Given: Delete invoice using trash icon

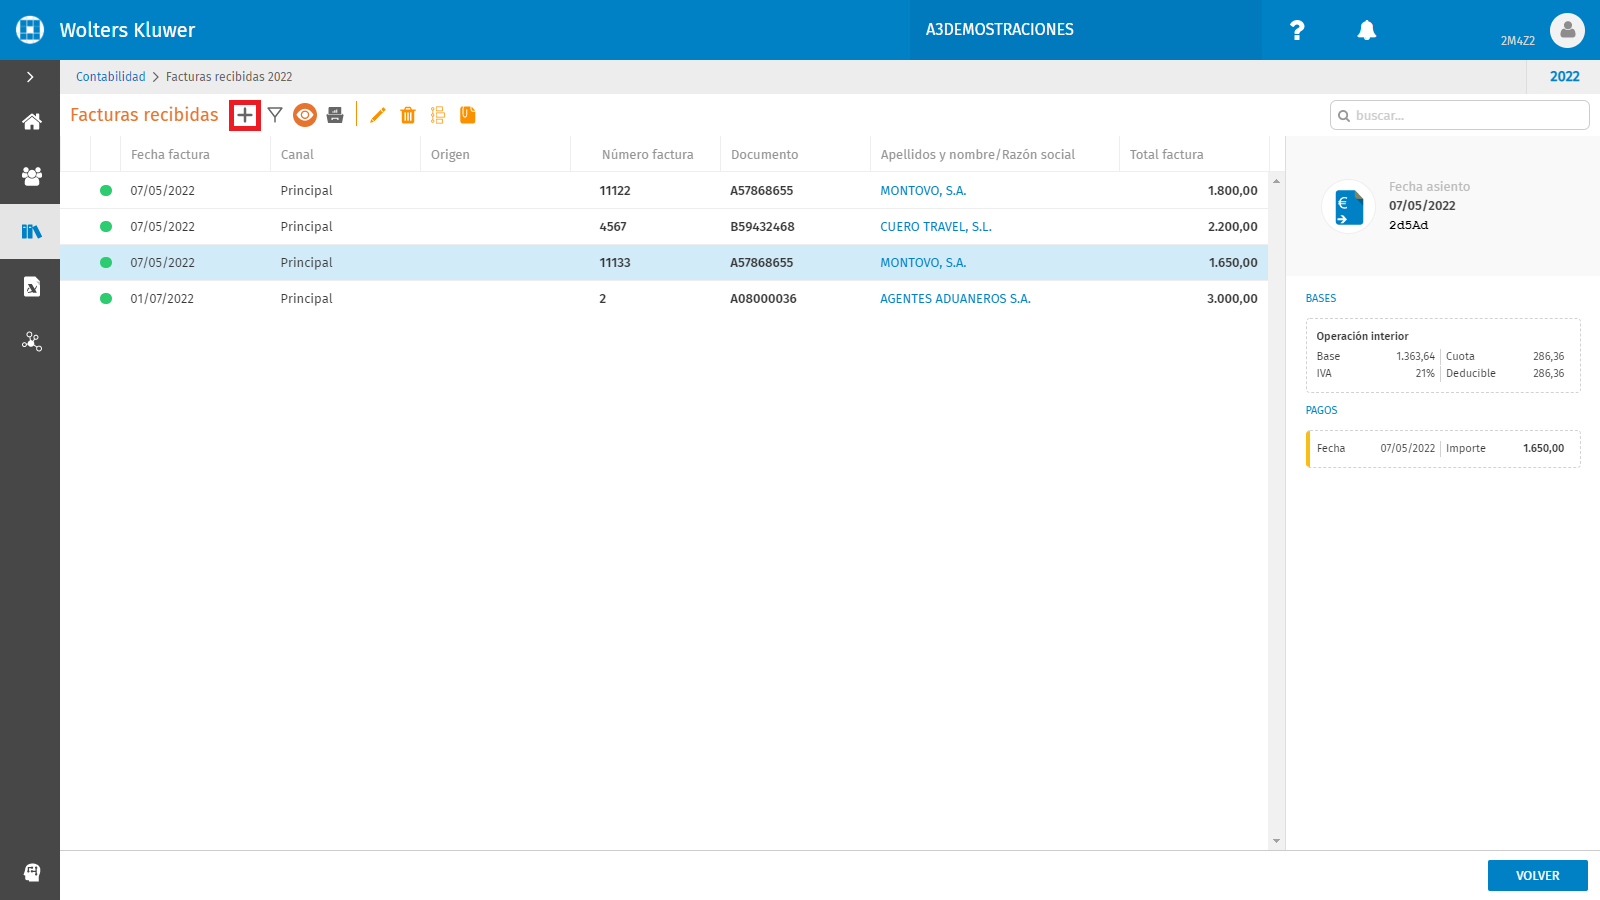Looking at the screenshot, I should pyautogui.click(x=408, y=115).
